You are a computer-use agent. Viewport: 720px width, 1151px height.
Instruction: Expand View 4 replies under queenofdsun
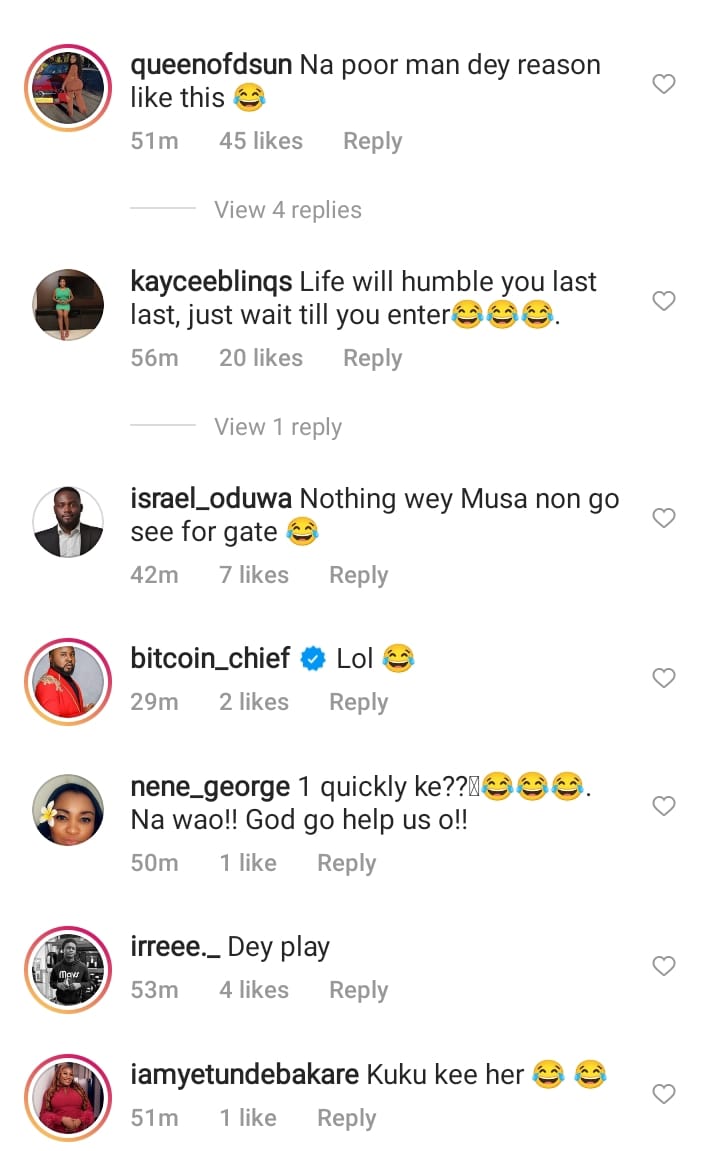tap(288, 210)
